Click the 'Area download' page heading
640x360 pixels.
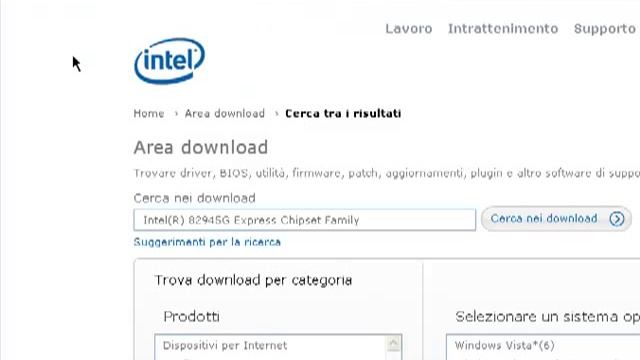[201, 147]
